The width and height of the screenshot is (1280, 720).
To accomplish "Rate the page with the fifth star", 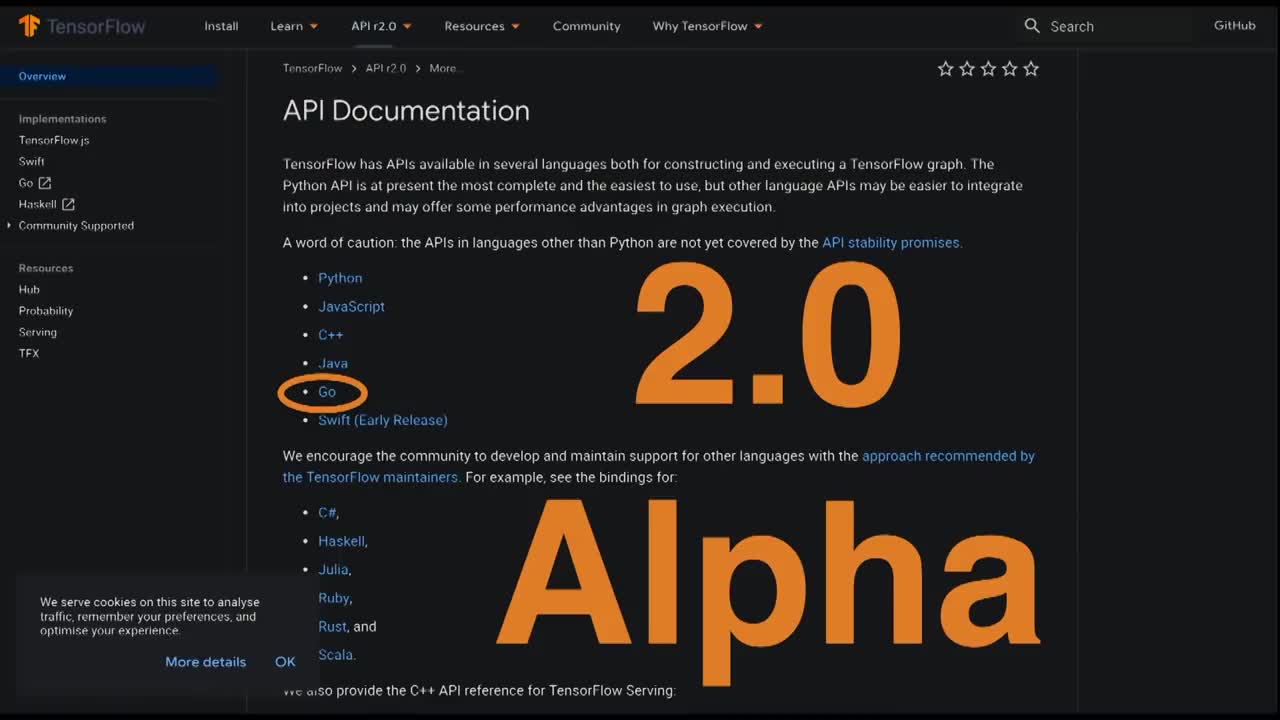I will tap(1031, 69).
